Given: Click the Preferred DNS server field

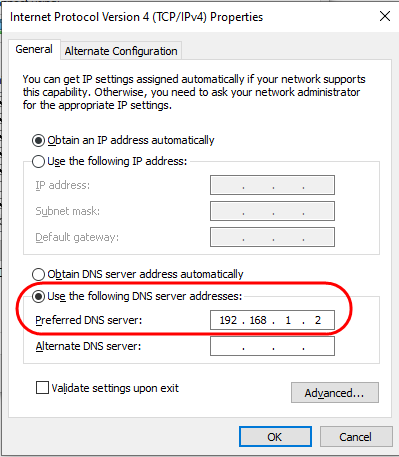Looking at the screenshot, I should tap(272, 320).
